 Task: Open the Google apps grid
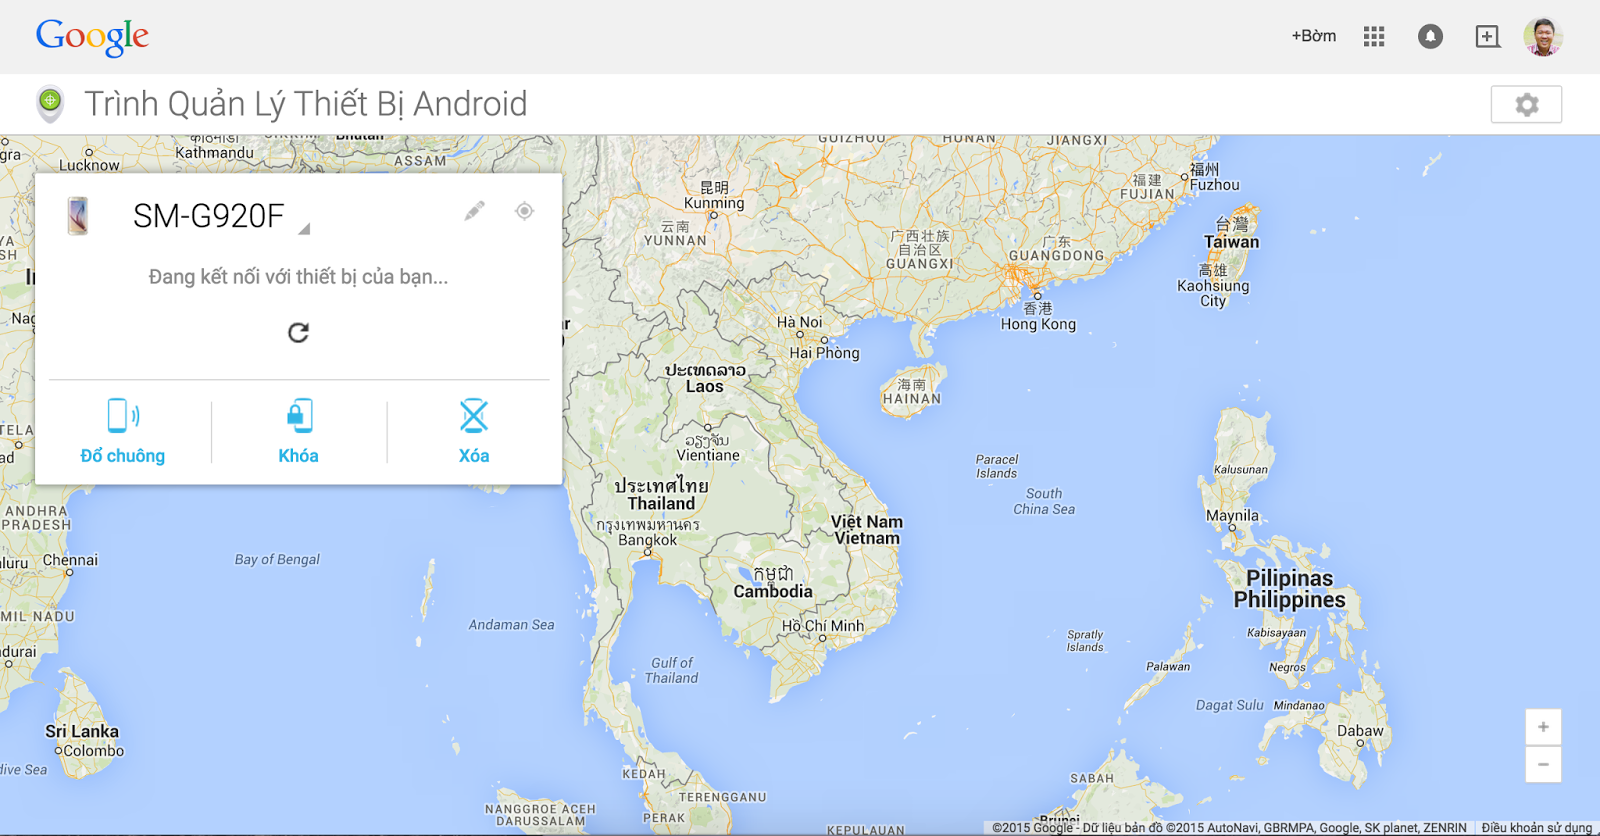point(1374,37)
